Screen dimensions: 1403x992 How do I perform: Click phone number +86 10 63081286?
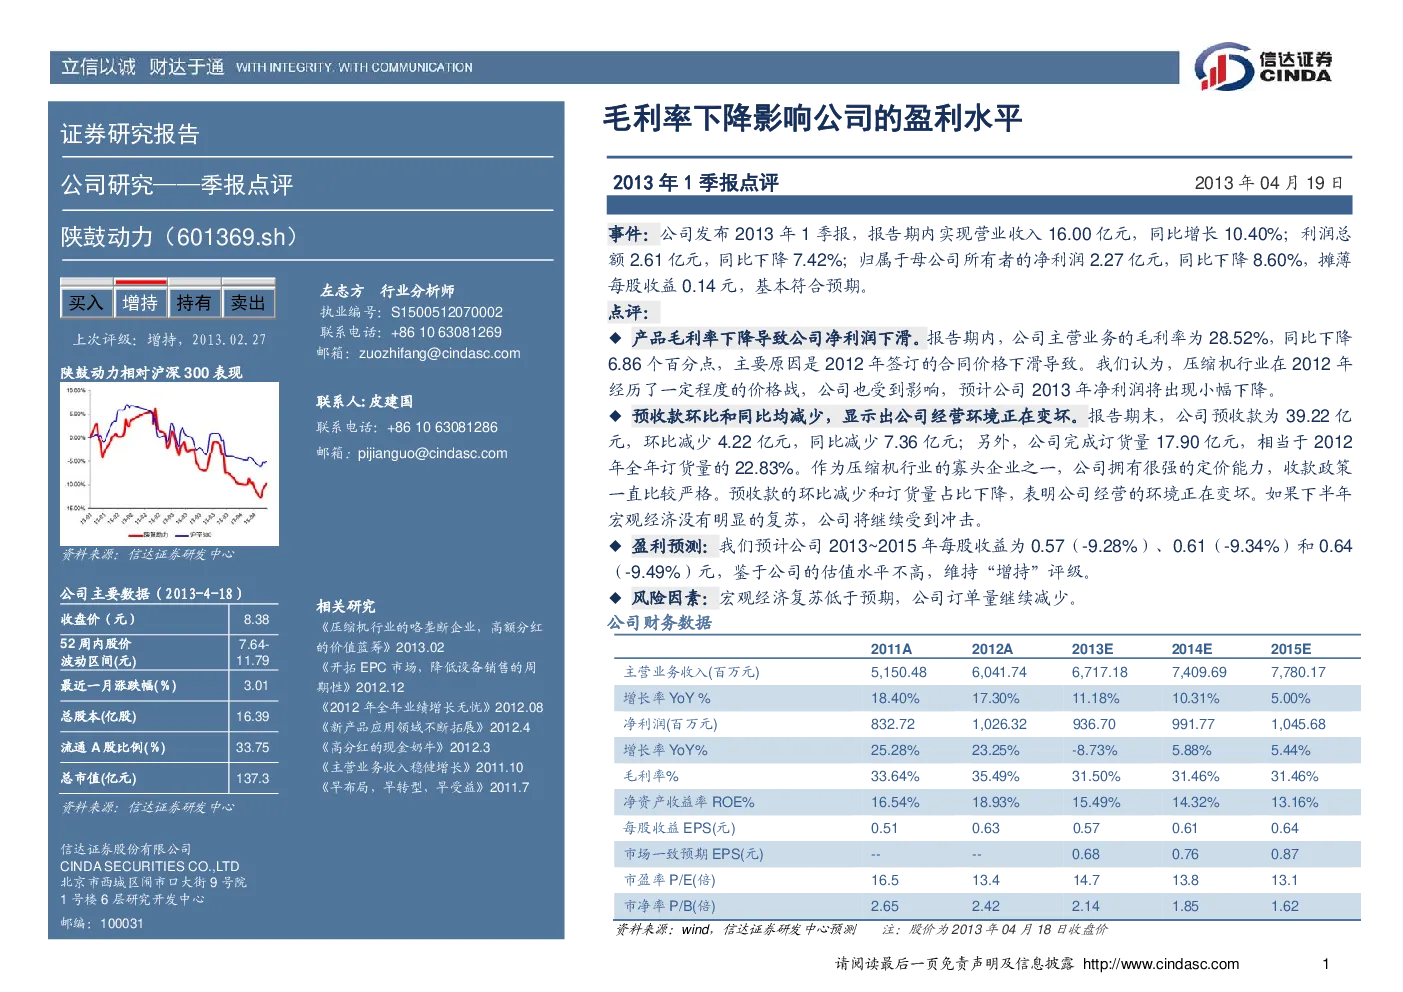pyautogui.click(x=442, y=427)
